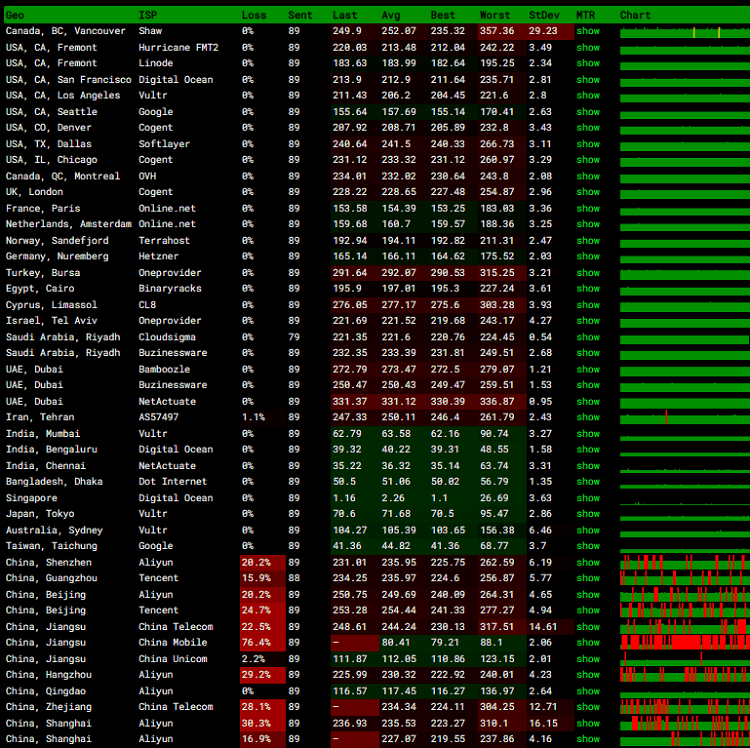Select the 76.4% loss cell
Viewport: 750px width, 748px height.
tap(263, 642)
